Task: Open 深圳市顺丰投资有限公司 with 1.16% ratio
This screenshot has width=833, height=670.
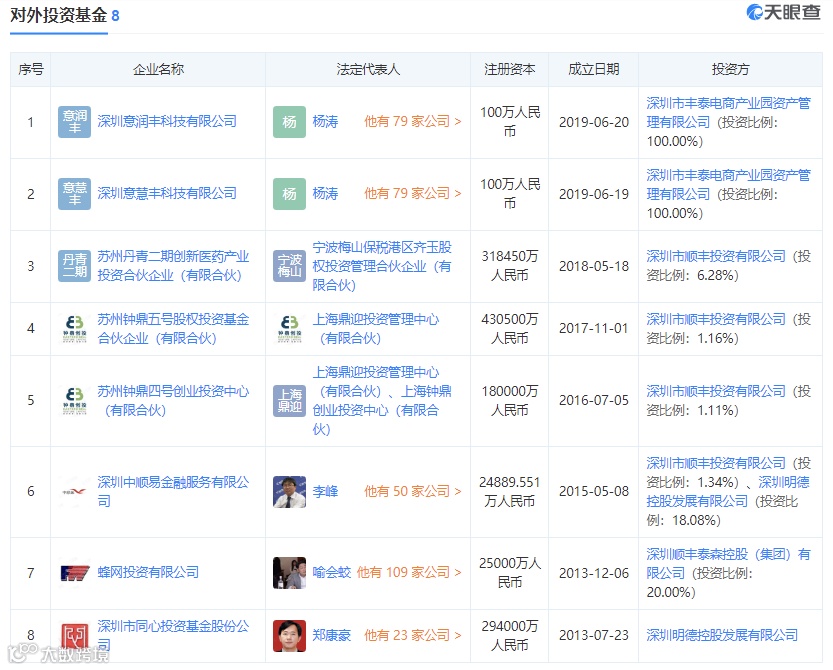Action: [x=716, y=319]
